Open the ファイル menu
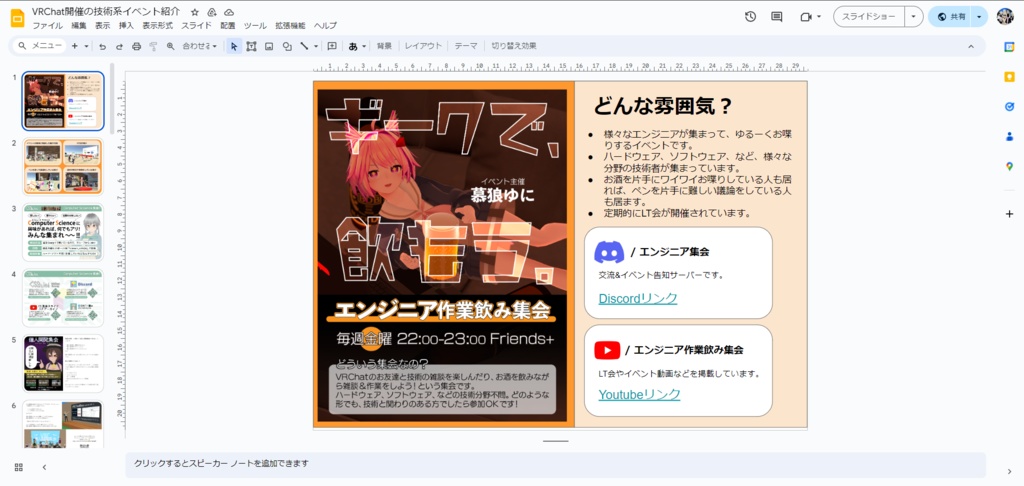1024x486 pixels. tap(48, 26)
